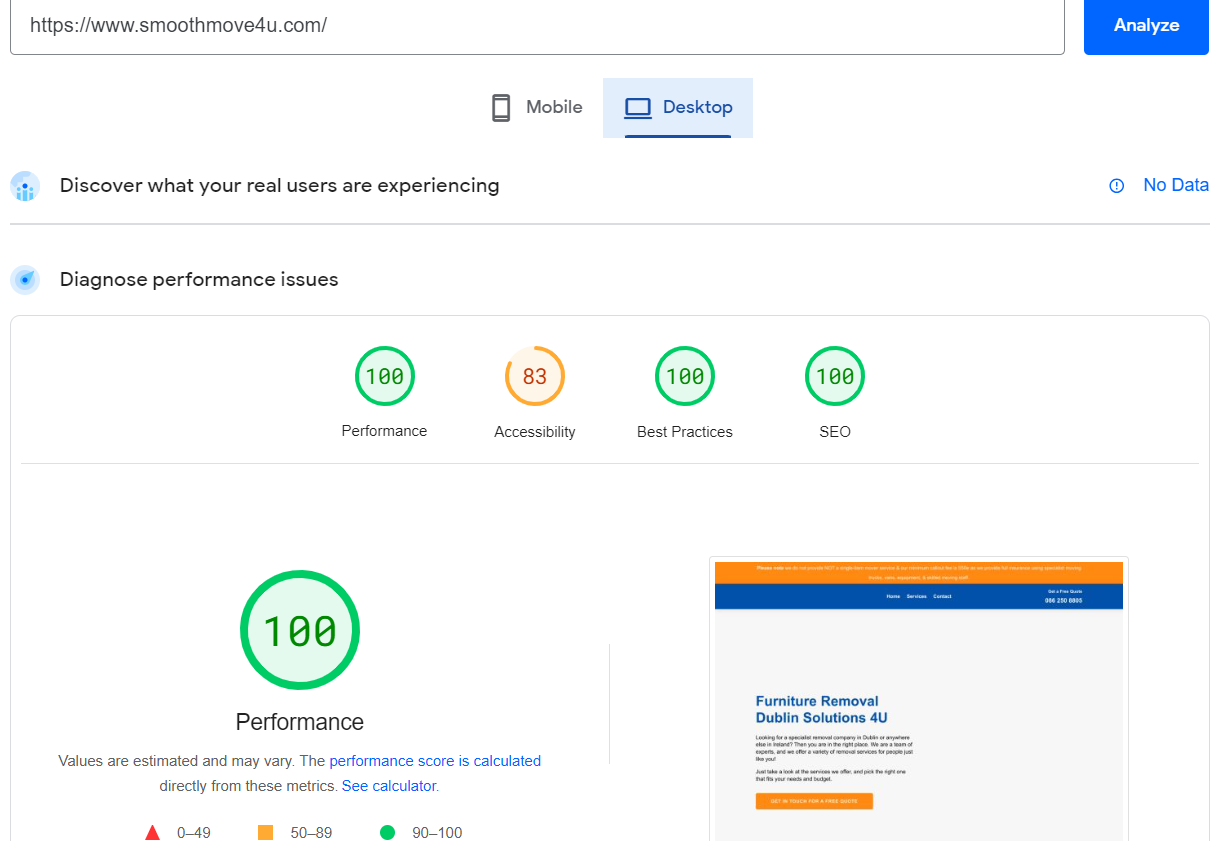Click the Performance score gauge at the top
Viewport: 1221px width, 841px height.
click(385, 376)
